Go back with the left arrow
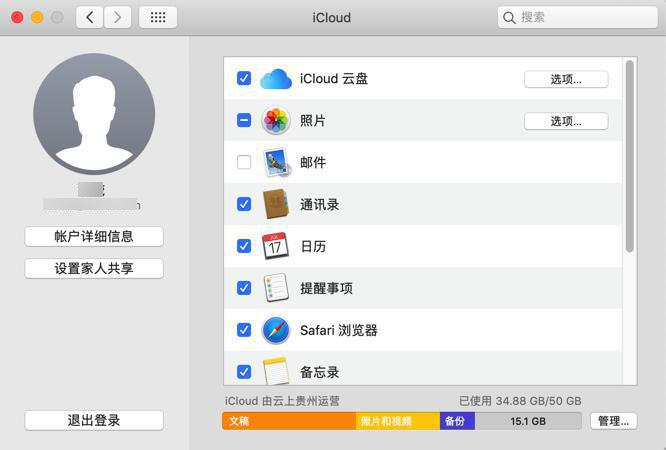 click(x=90, y=17)
